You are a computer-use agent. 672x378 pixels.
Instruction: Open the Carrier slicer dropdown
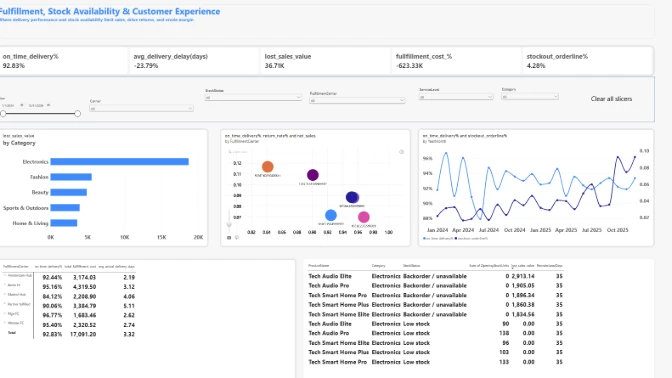141,108
